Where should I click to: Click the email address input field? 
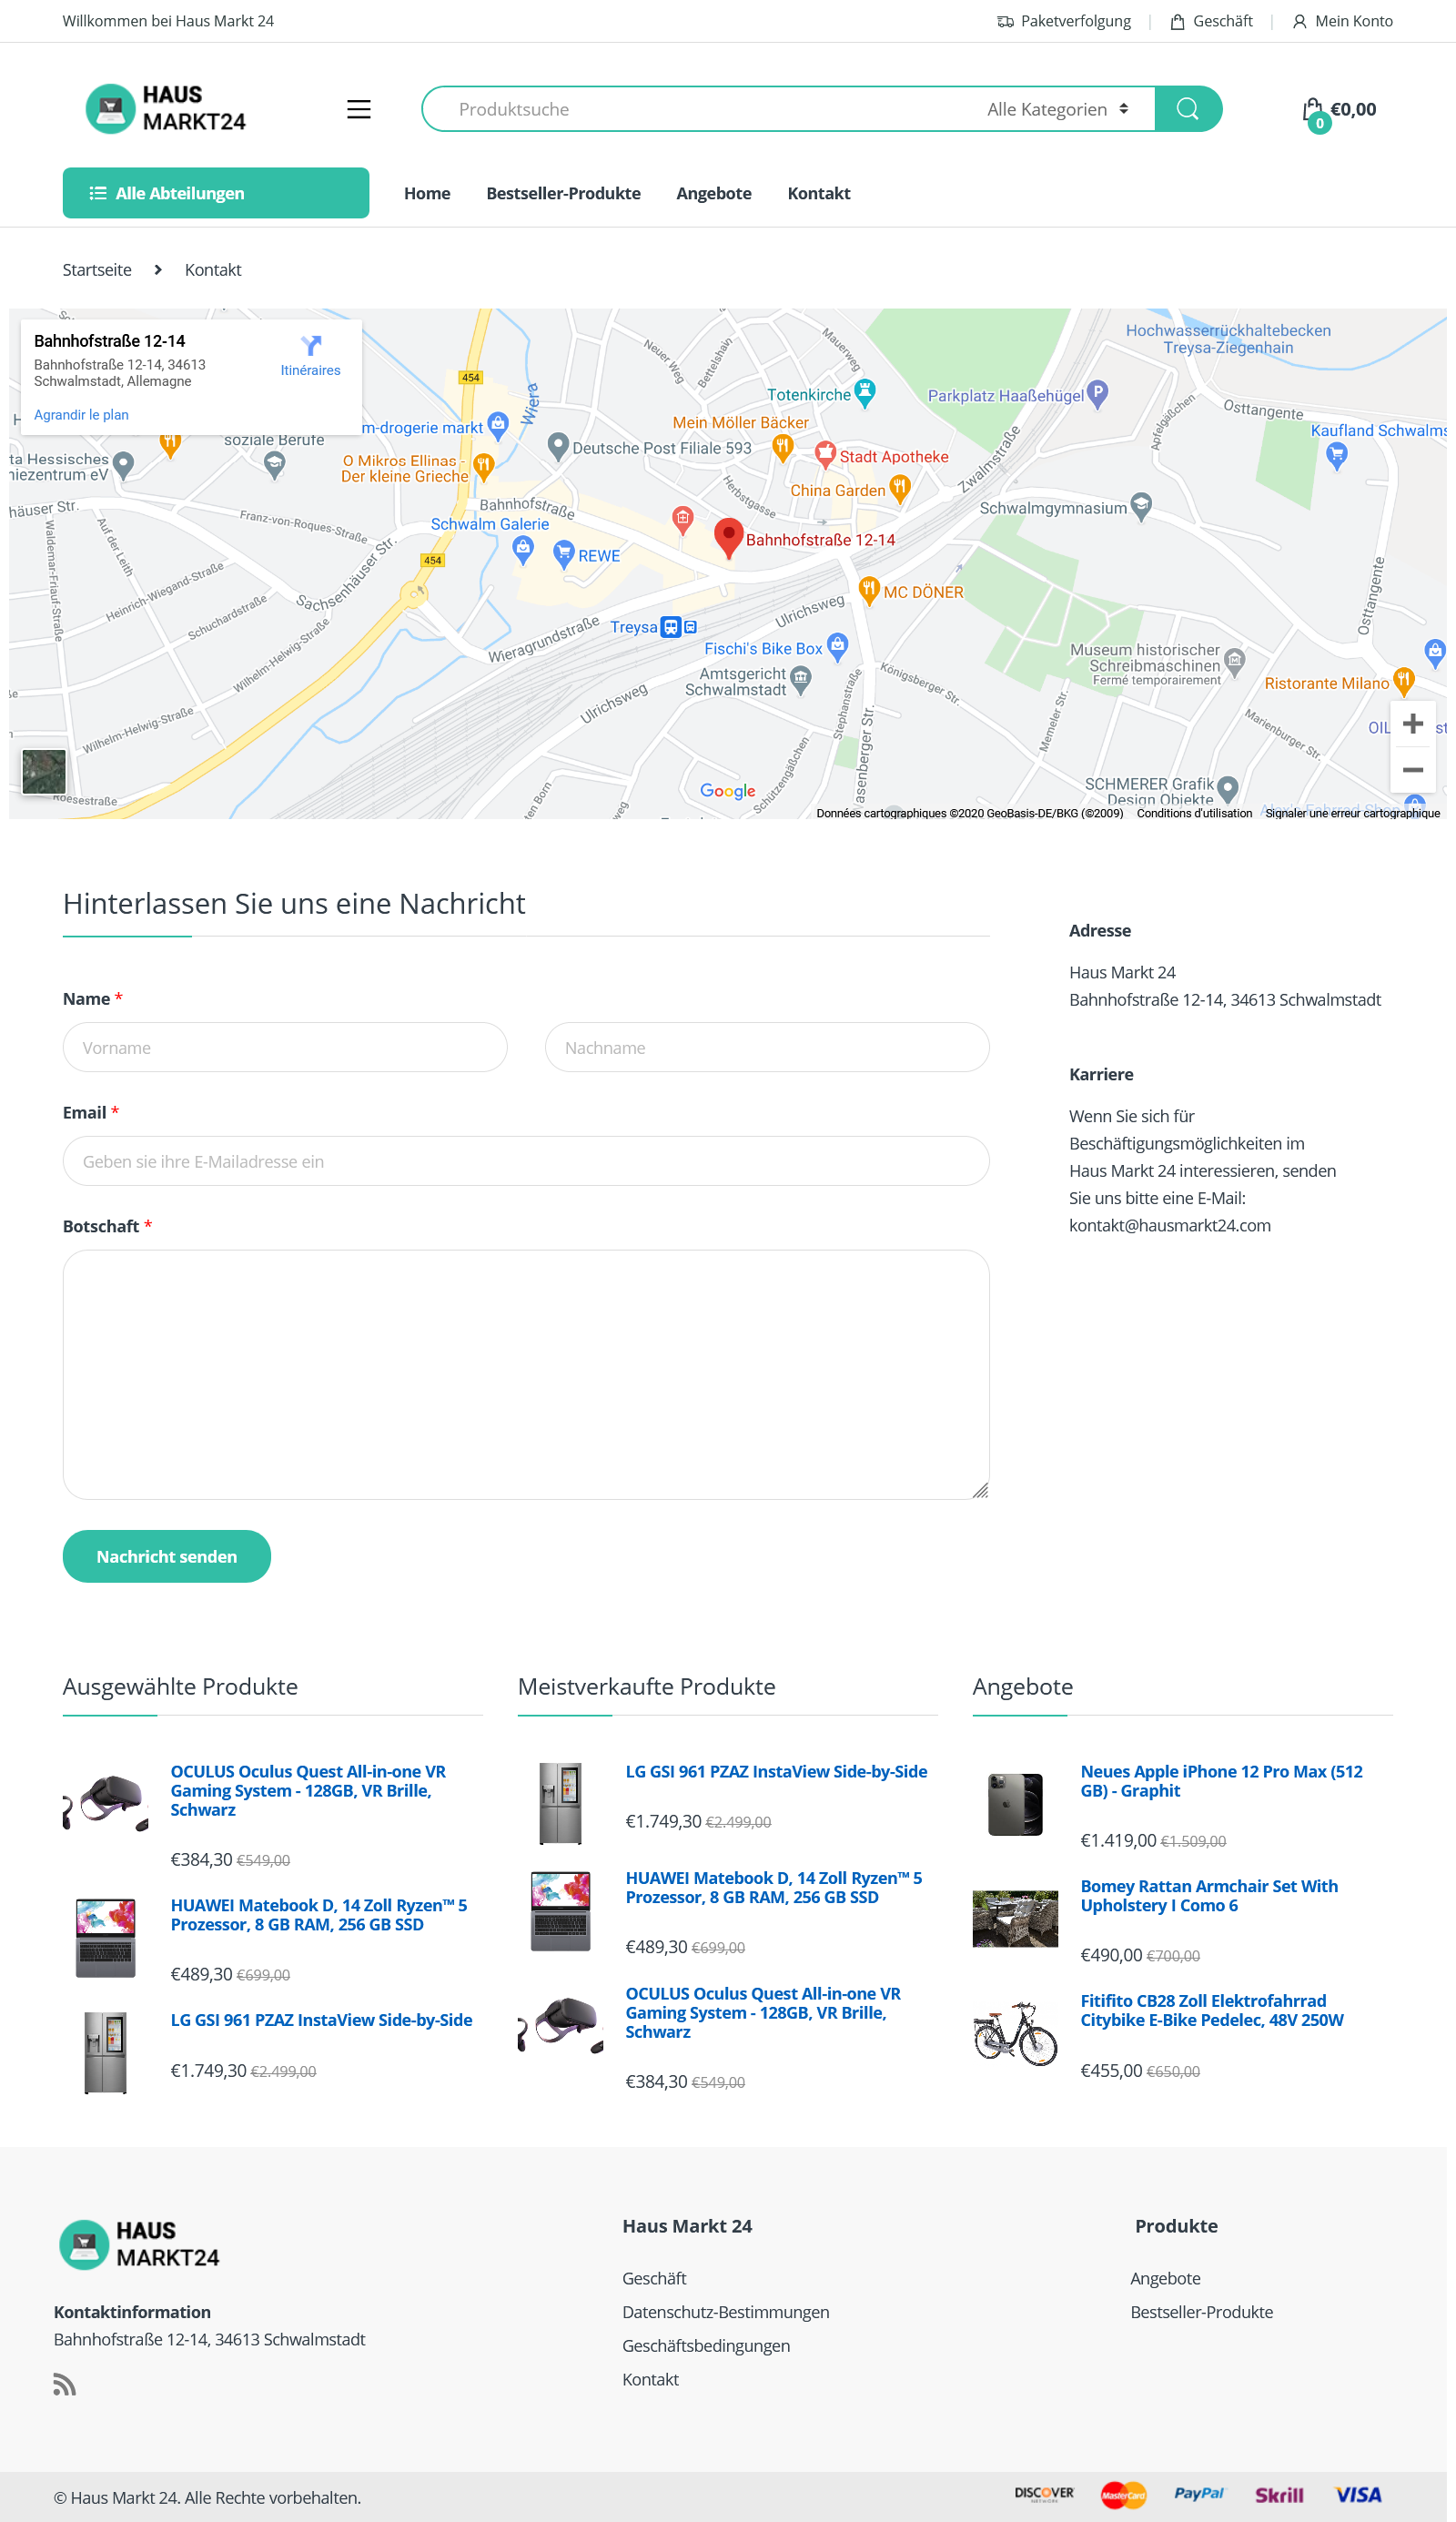click(x=526, y=1161)
